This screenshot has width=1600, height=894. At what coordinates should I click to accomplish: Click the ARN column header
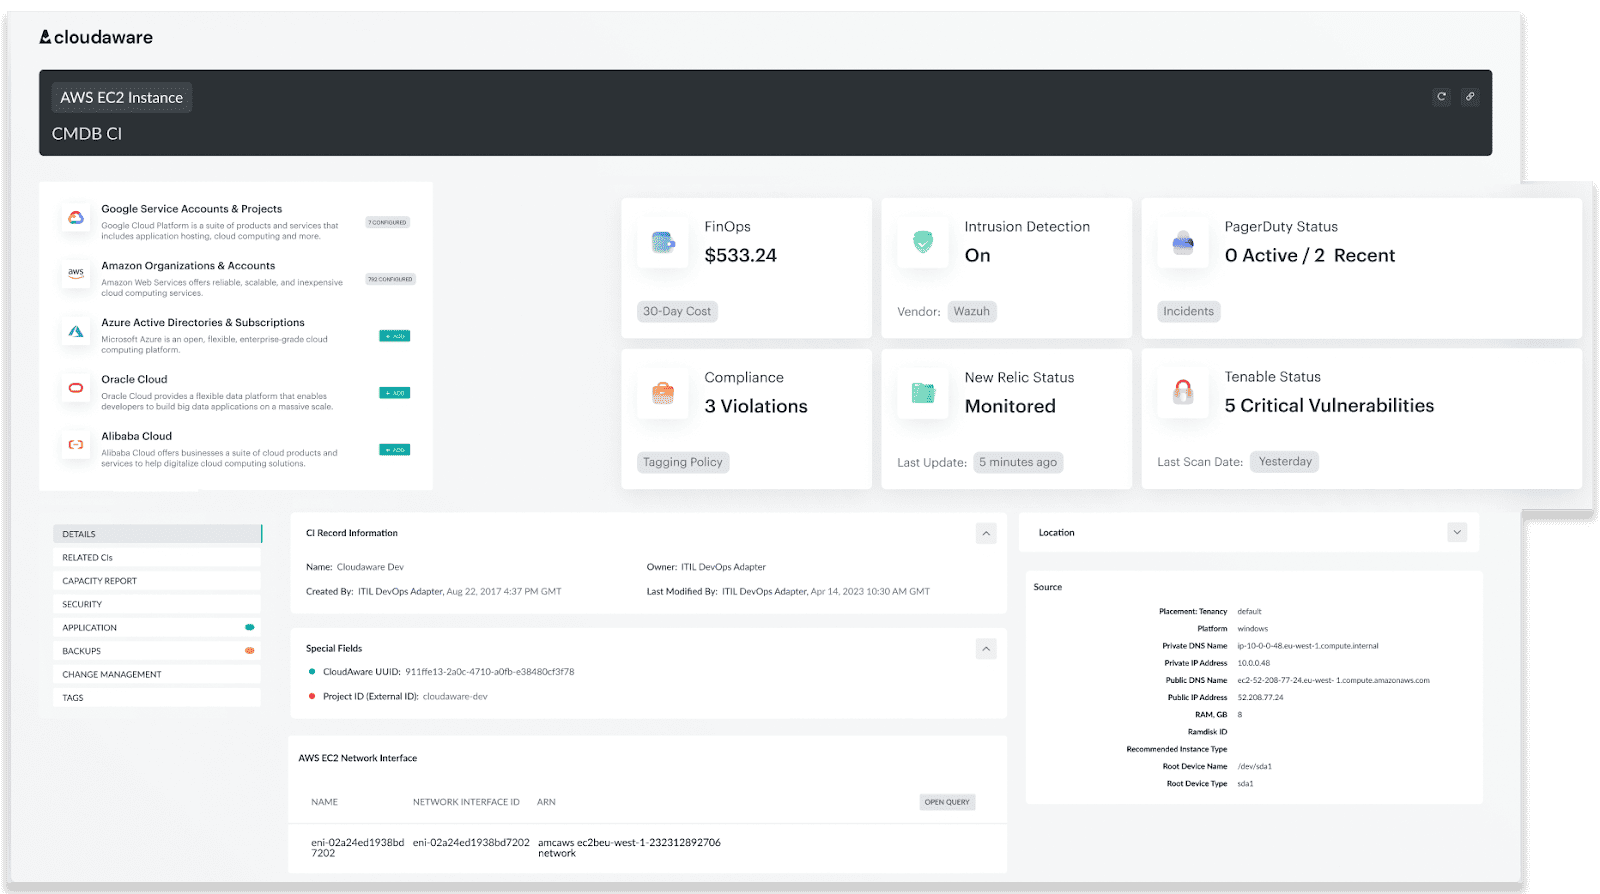pos(546,802)
